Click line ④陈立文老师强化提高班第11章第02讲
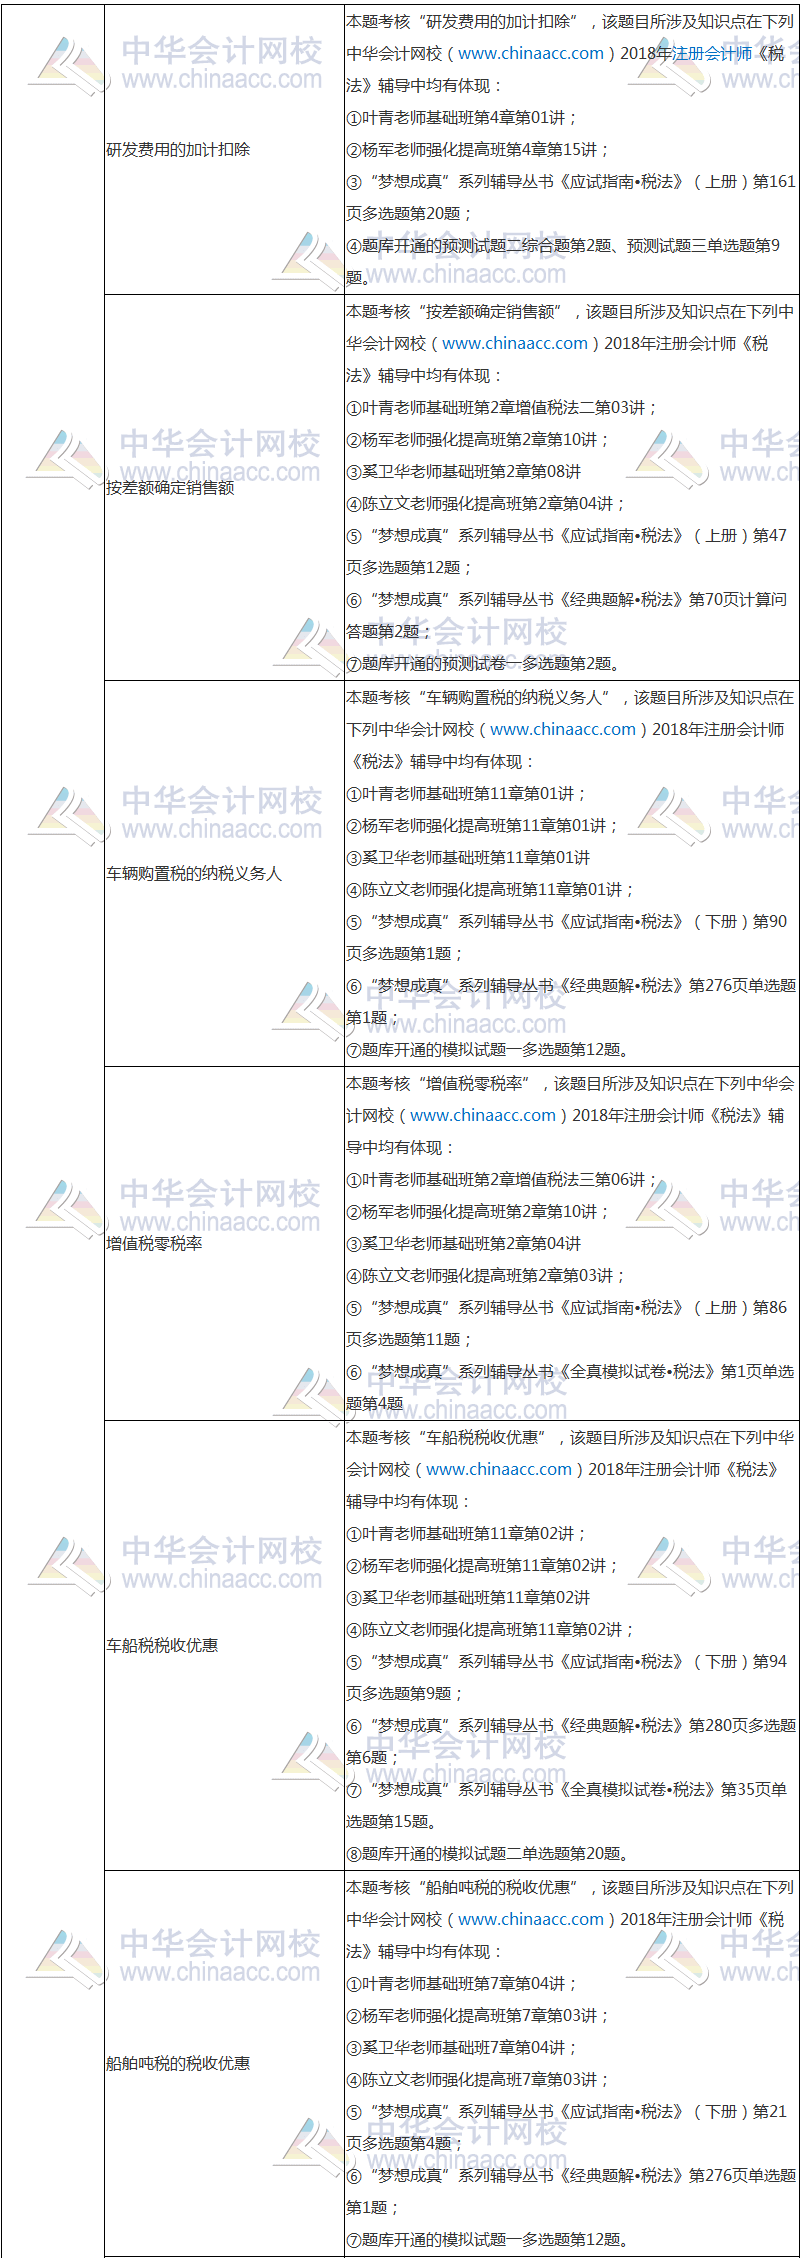 [x=490, y=1630]
